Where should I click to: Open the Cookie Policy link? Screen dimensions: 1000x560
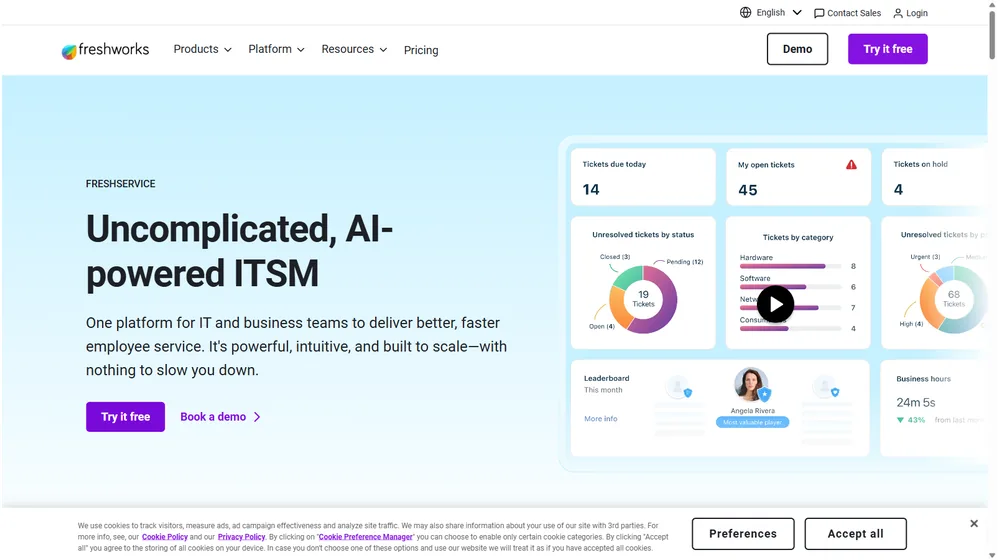(165, 537)
